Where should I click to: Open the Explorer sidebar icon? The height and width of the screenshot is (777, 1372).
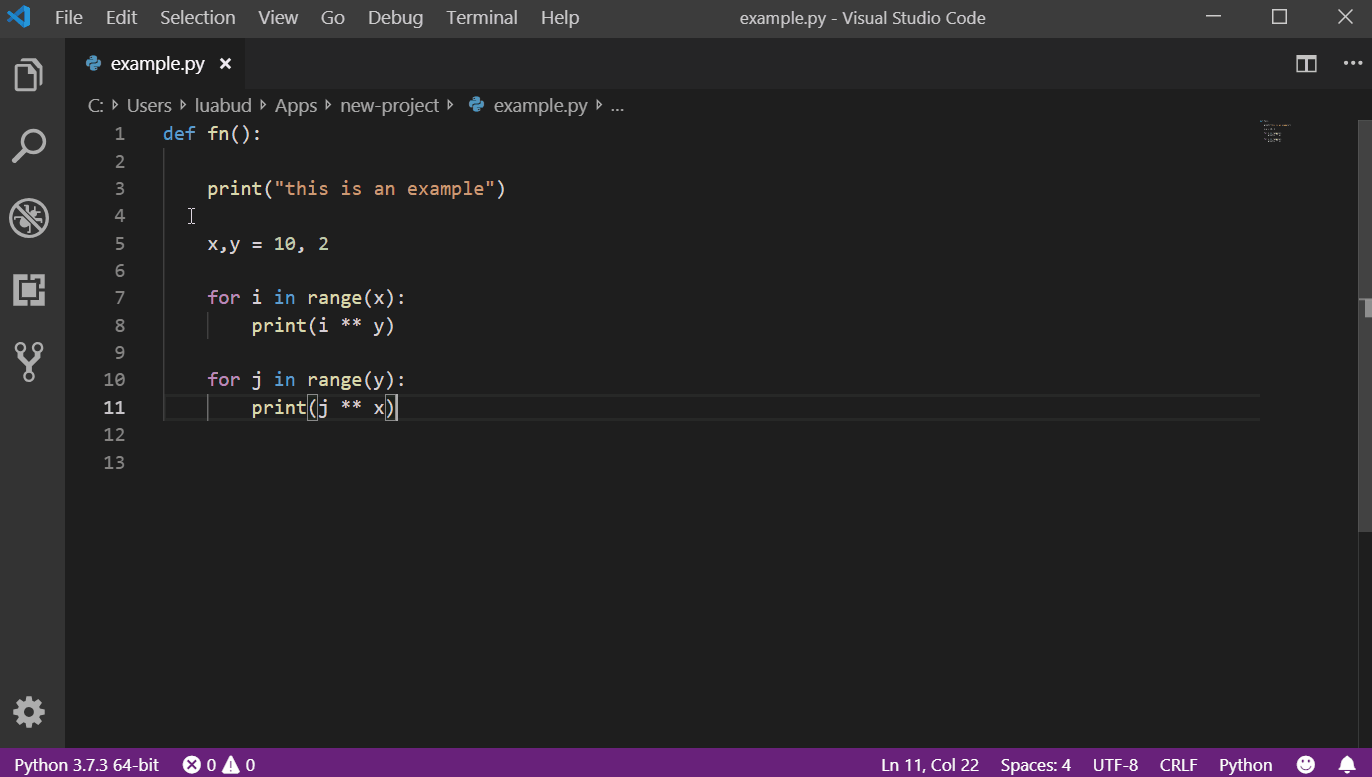coord(29,74)
